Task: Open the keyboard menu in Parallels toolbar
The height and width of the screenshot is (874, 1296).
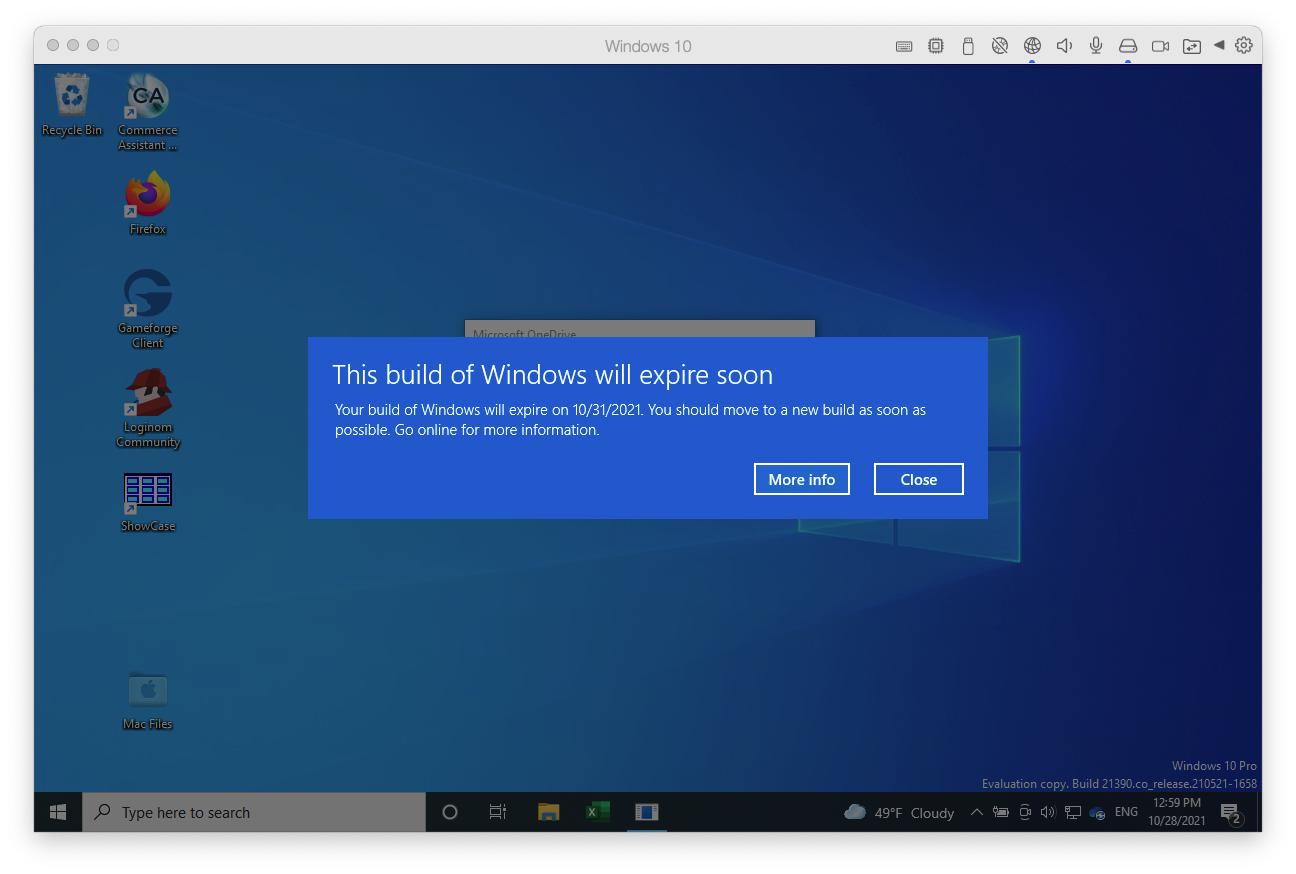Action: (904, 46)
